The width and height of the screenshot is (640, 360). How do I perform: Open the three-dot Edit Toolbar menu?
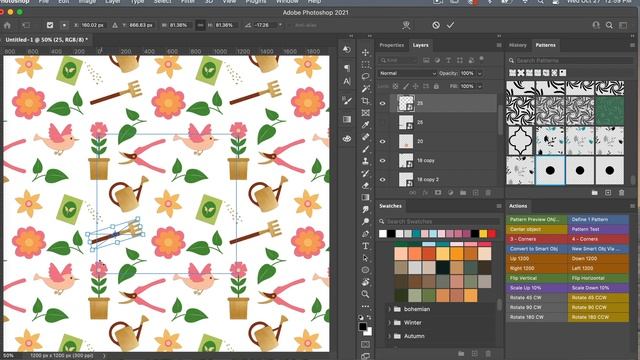click(365, 306)
